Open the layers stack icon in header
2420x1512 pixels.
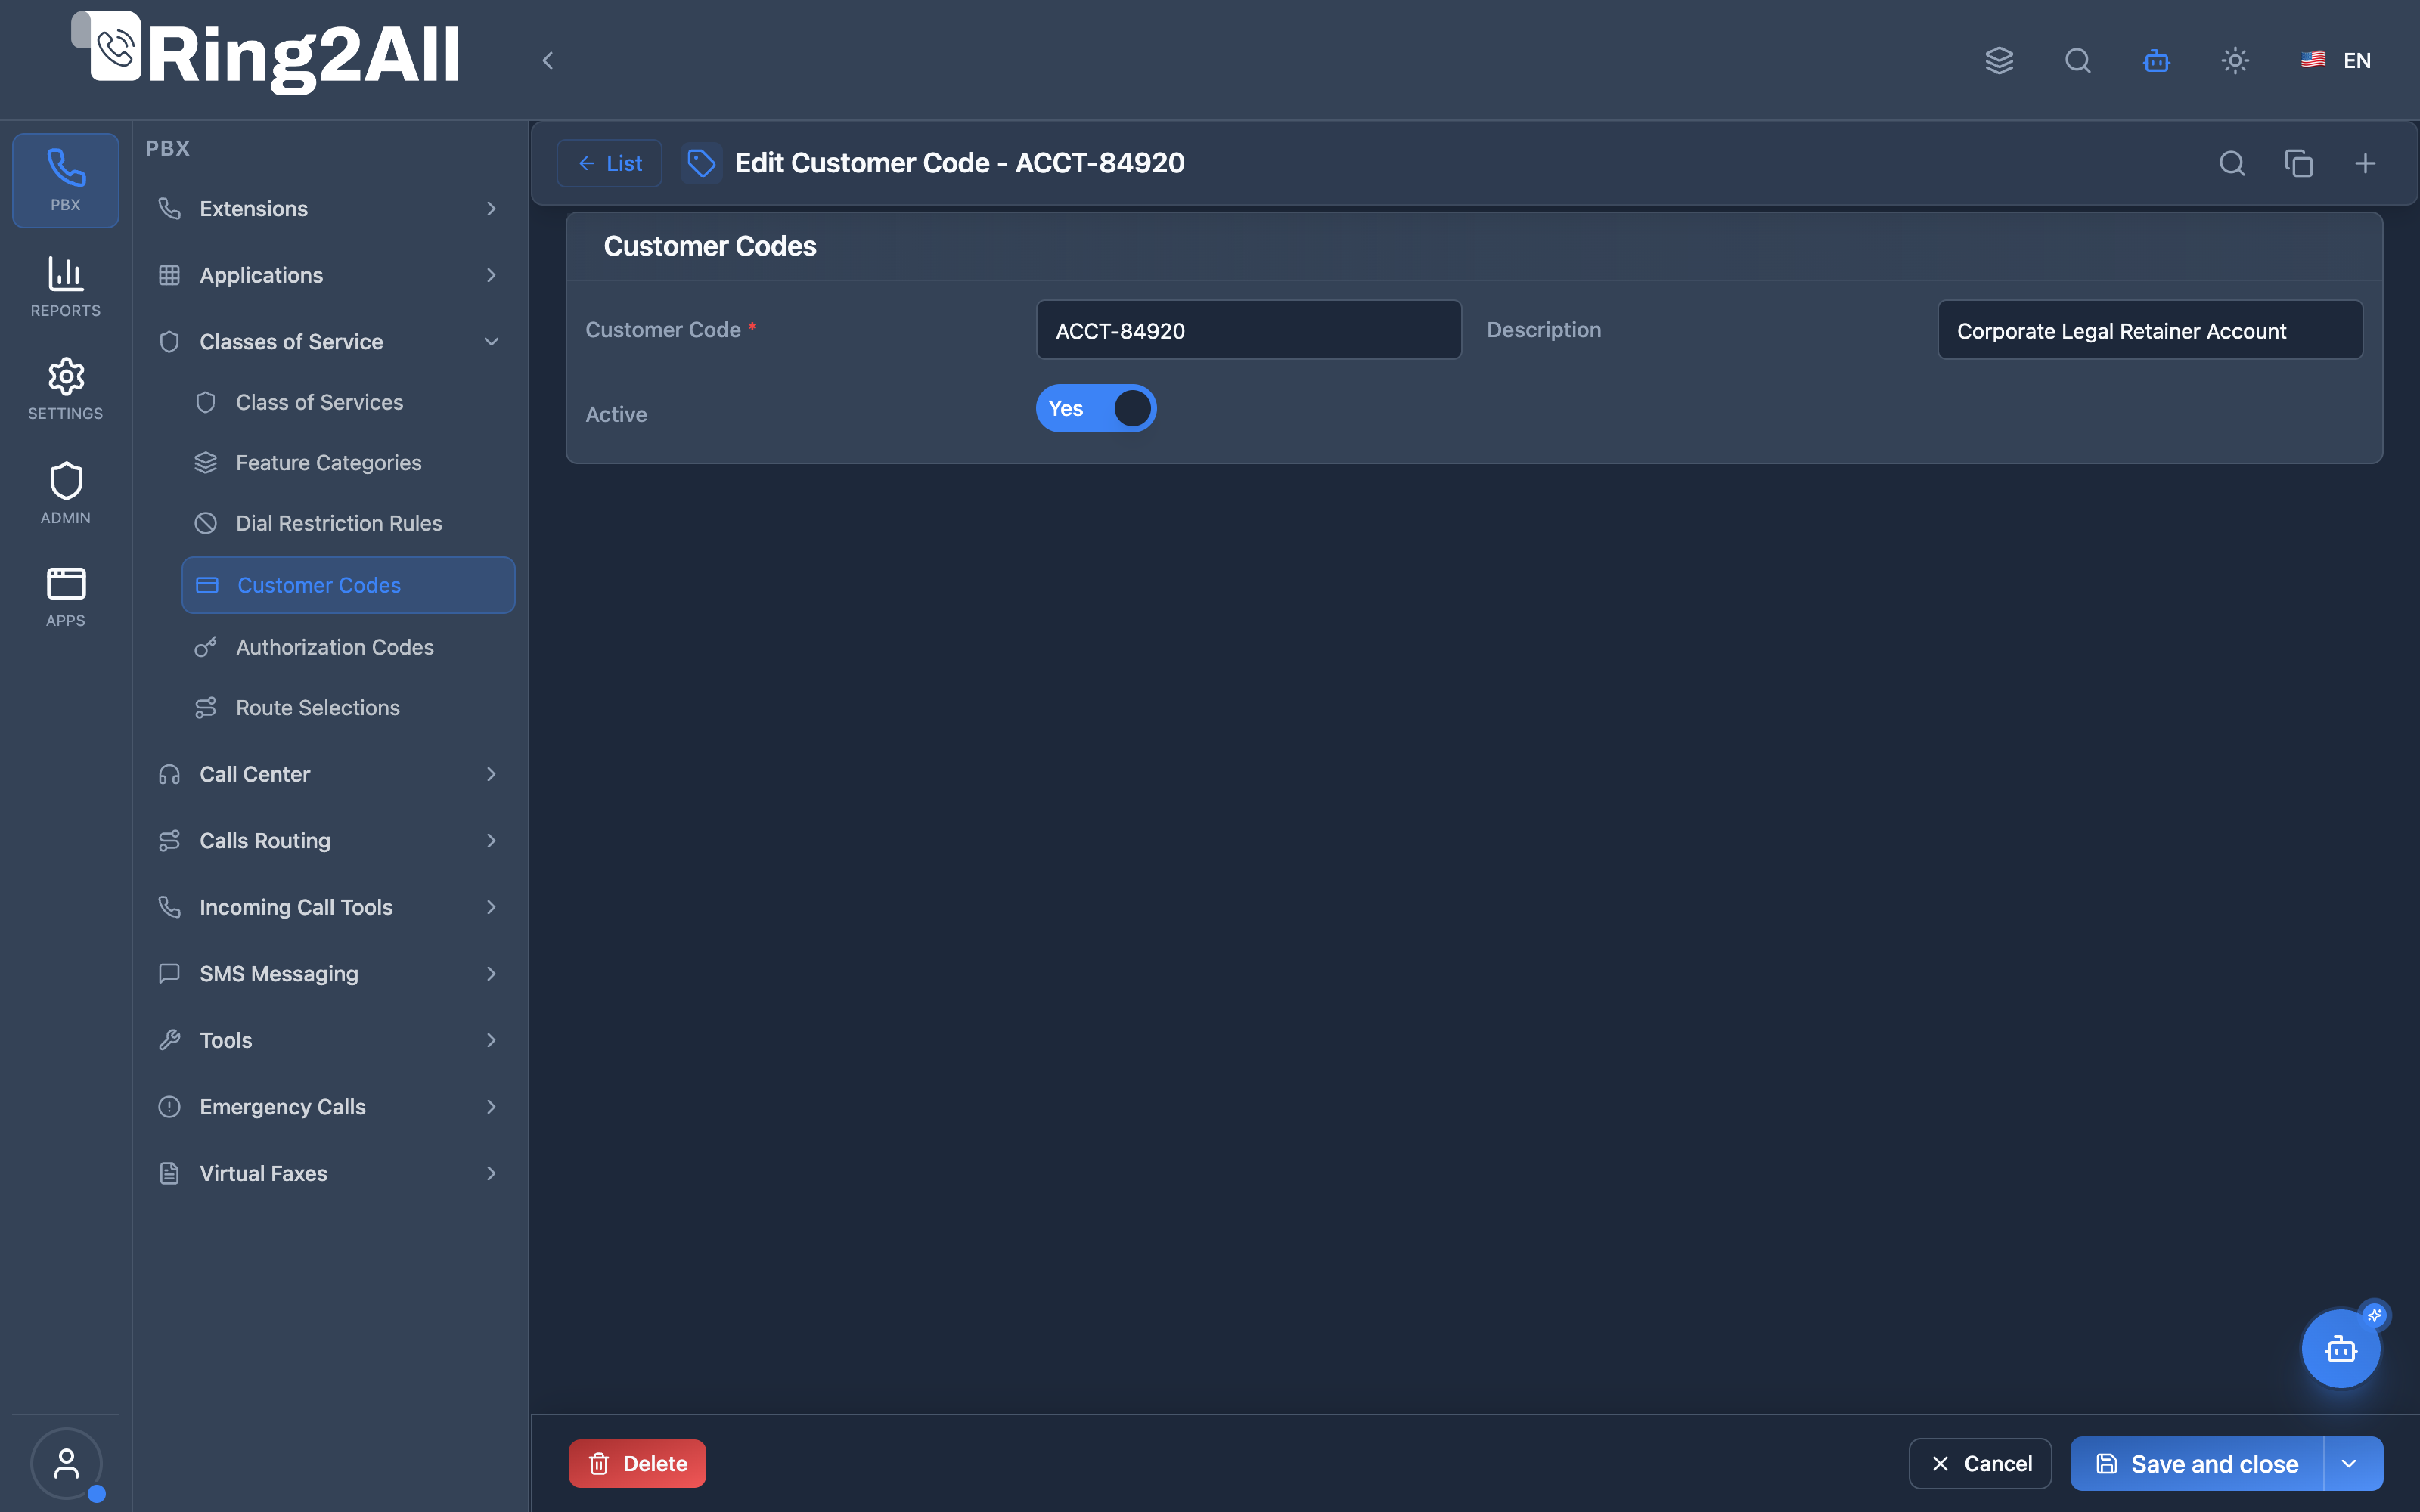1999,60
